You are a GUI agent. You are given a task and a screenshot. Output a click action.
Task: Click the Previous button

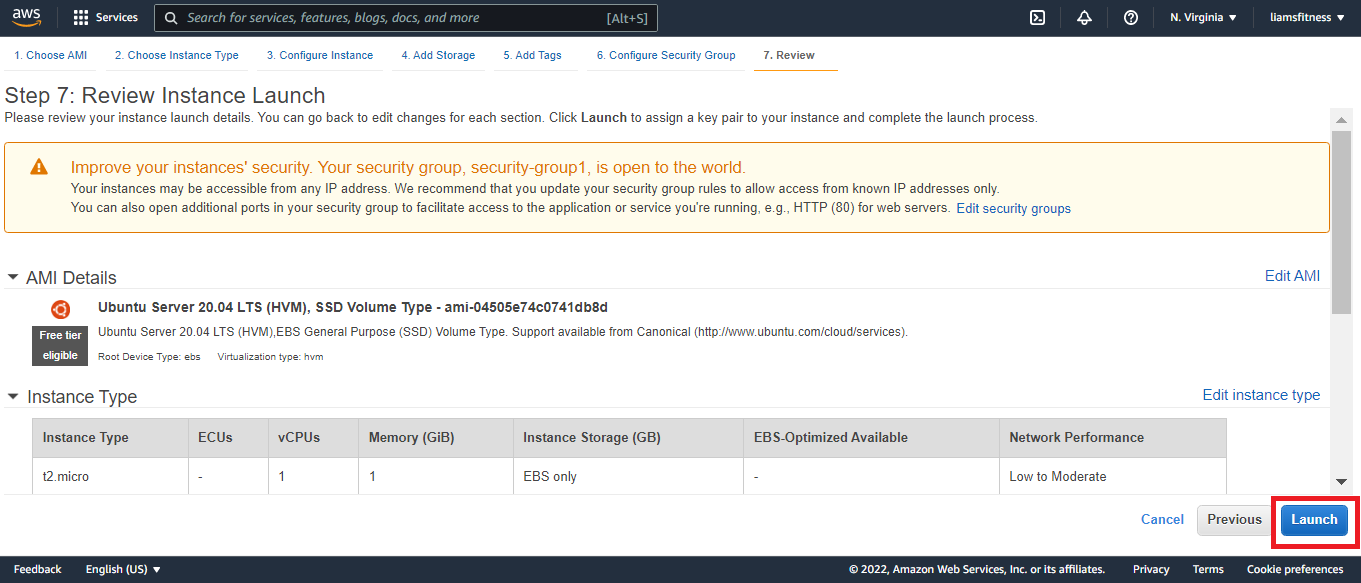click(x=1234, y=520)
